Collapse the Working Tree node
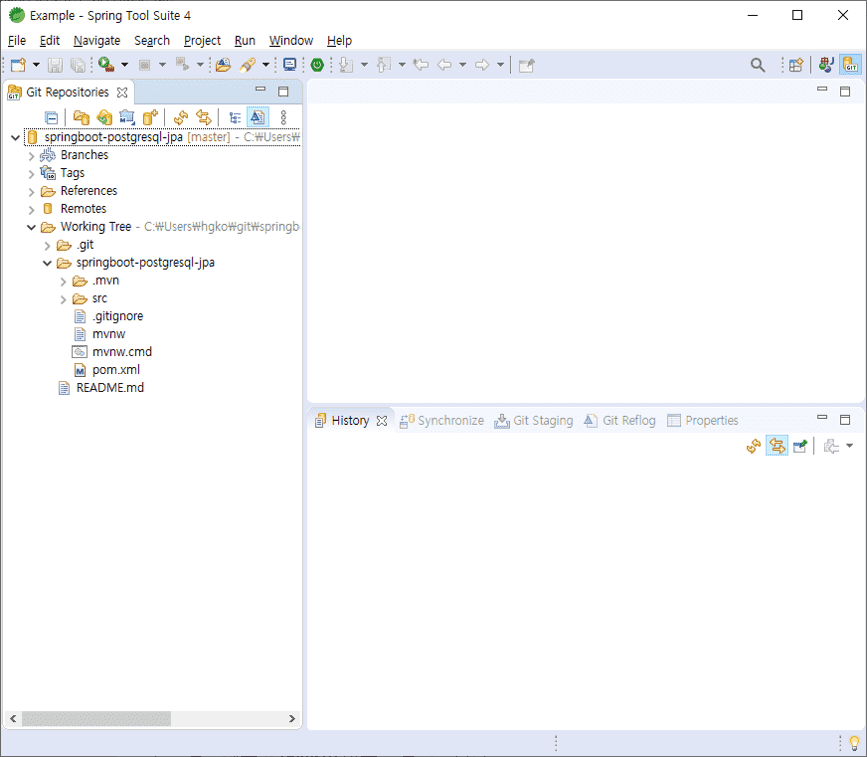This screenshot has height=757, width=867. (x=32, y=227)
